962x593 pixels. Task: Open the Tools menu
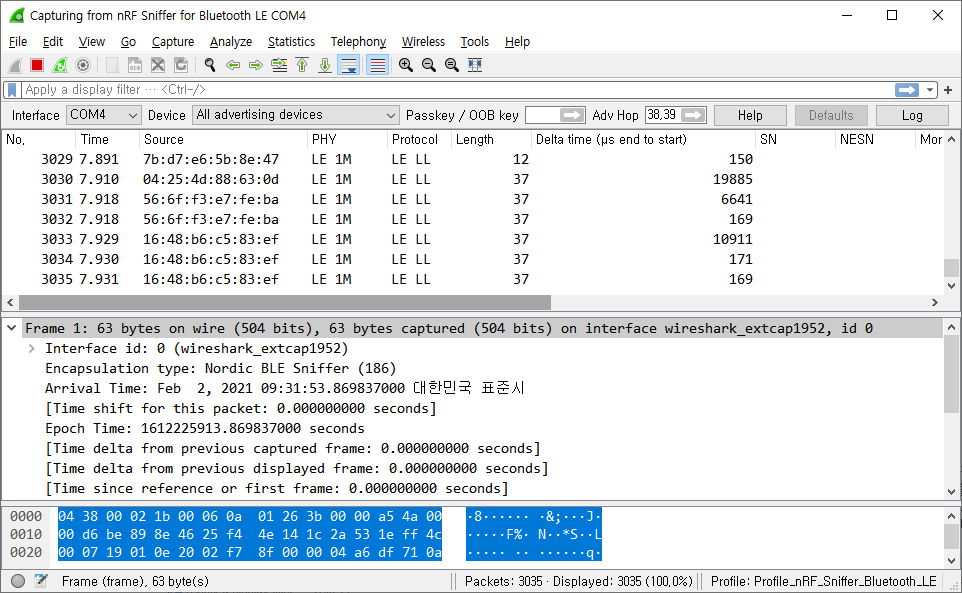(475, 42)
